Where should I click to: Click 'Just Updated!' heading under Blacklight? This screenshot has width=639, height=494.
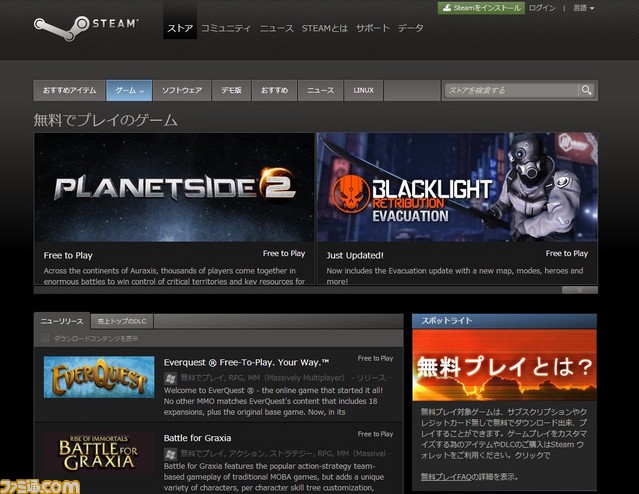pyautogui.click(x=355, y=256)
